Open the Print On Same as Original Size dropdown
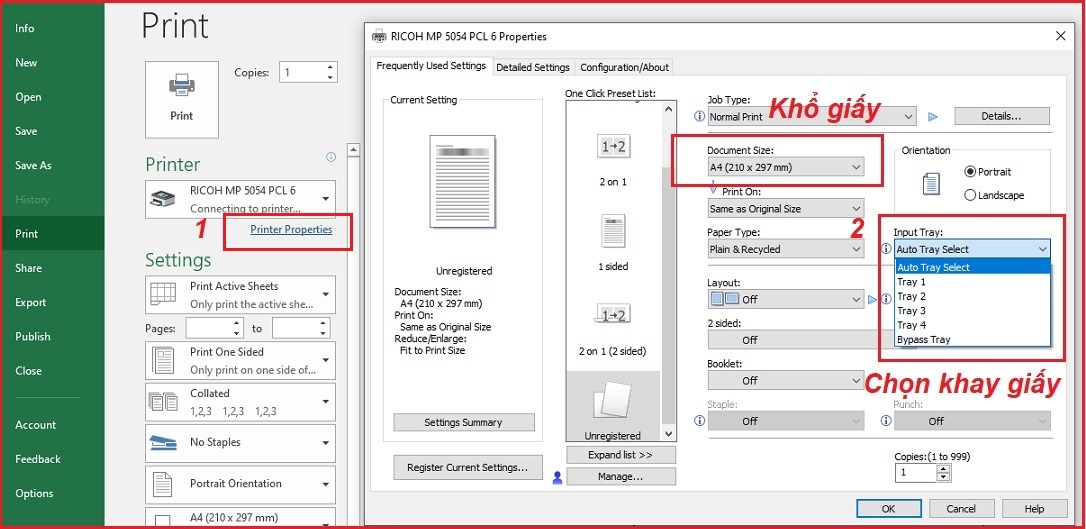Image resolution: width=1086 pixels, height=529 pixels. click(x=785, y=208)
